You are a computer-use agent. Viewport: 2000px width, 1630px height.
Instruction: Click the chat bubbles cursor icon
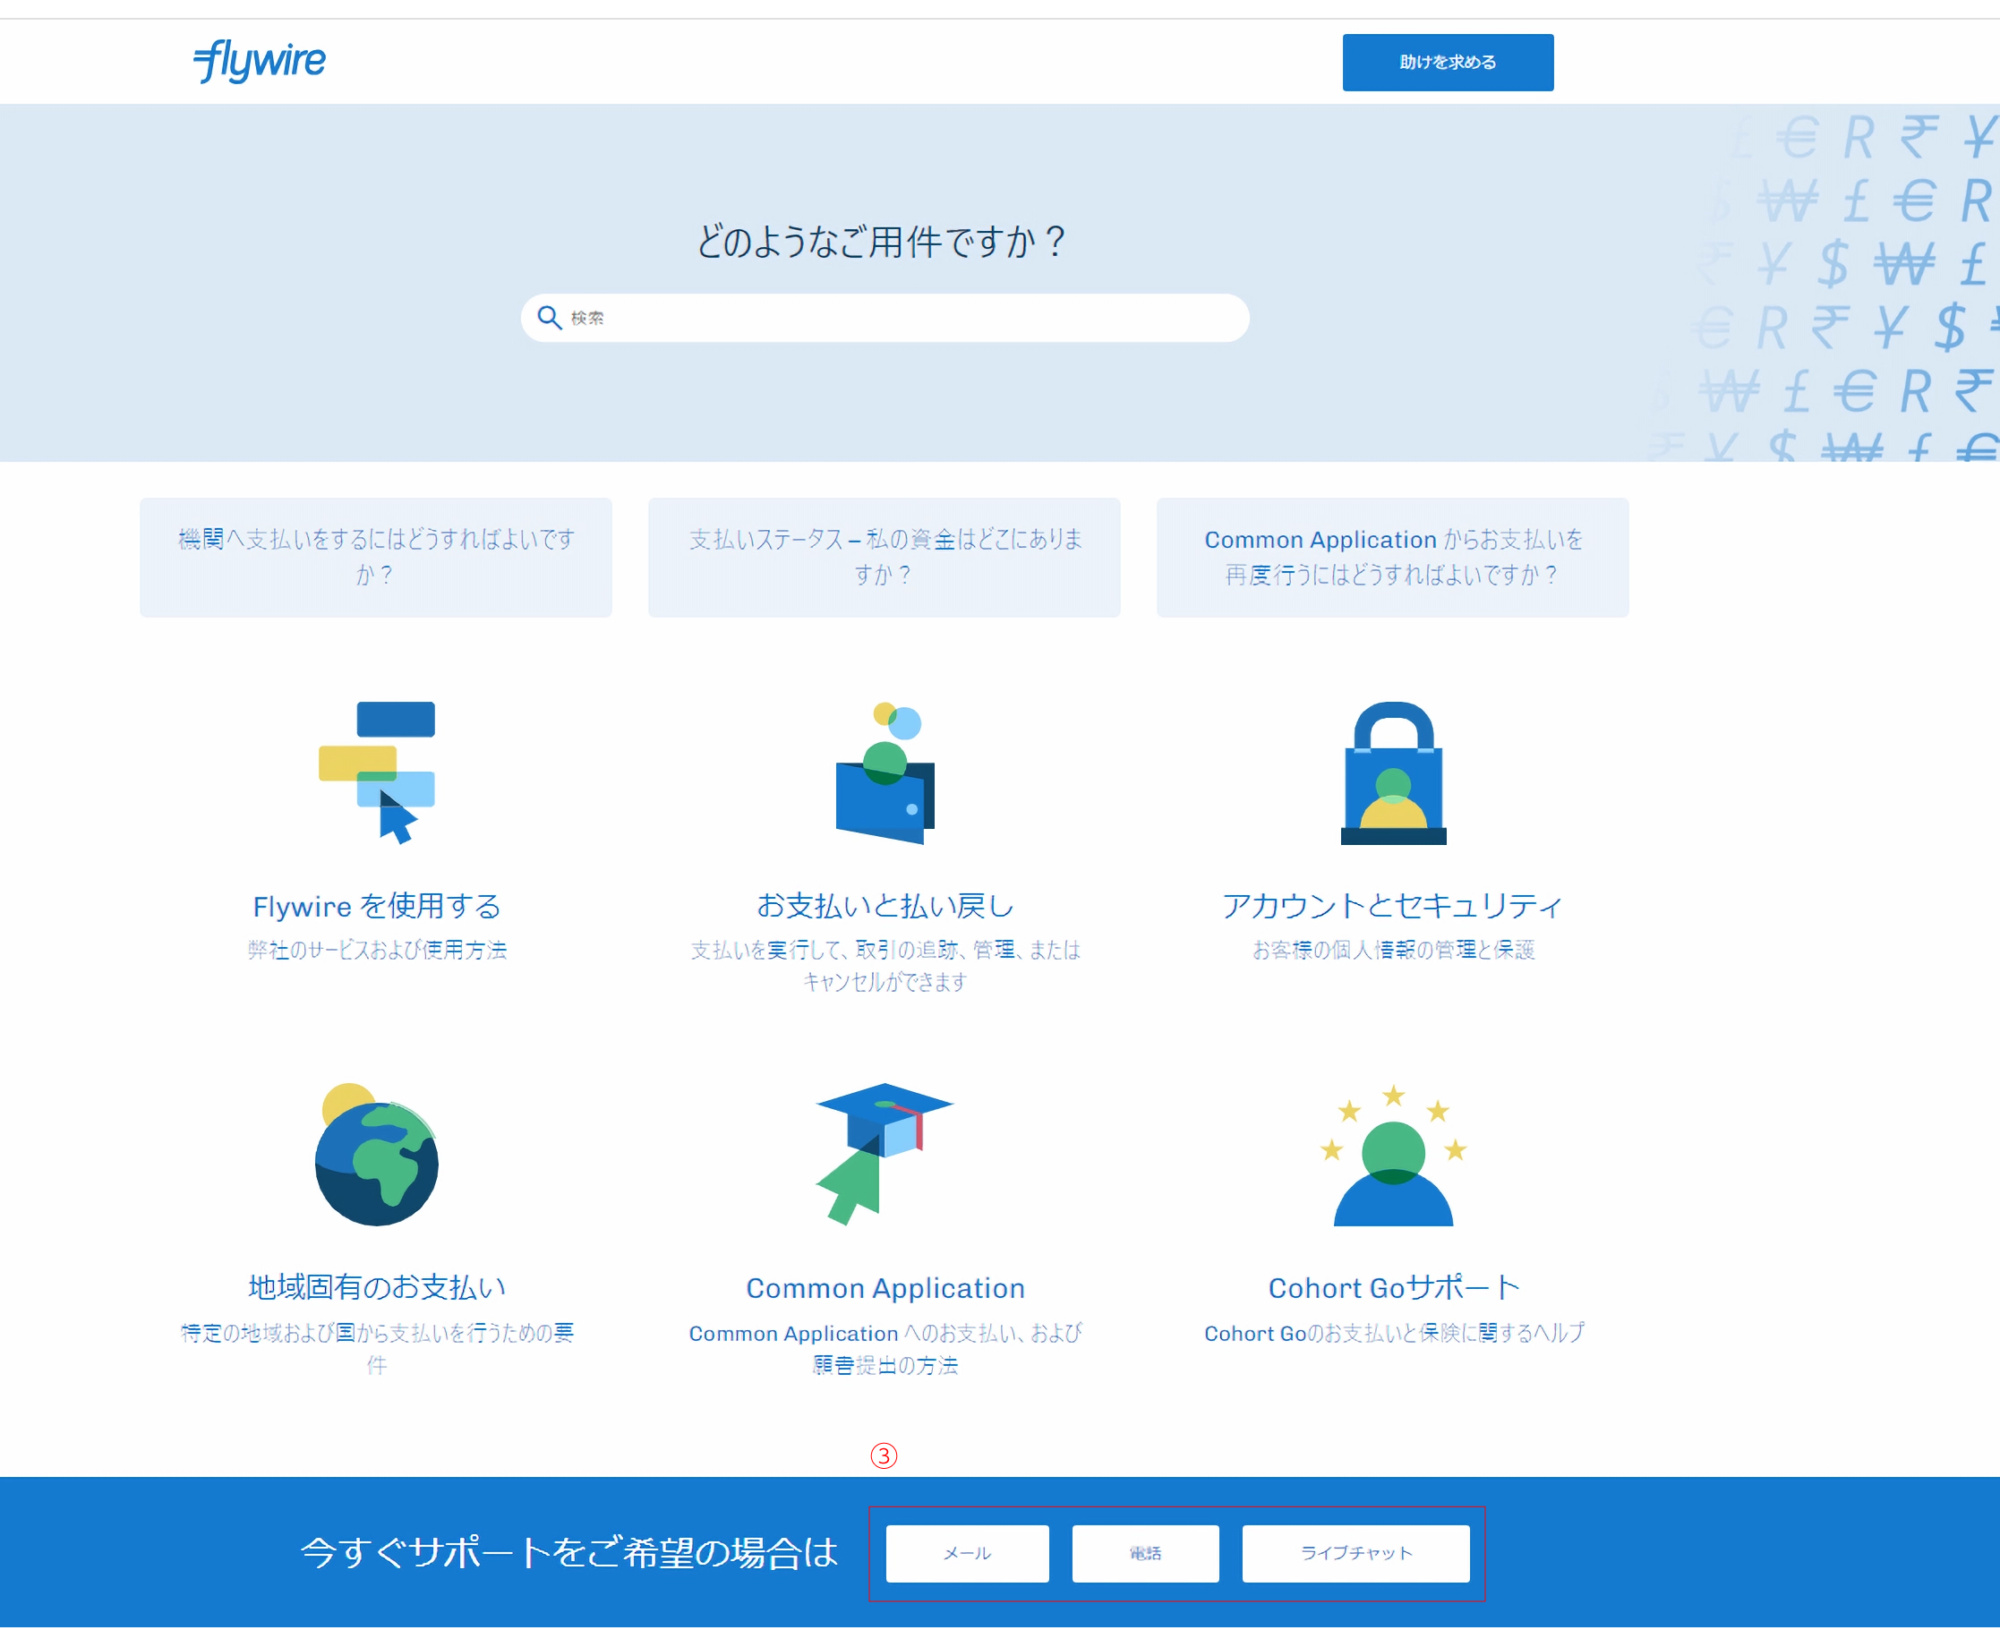tap(377, 772)
